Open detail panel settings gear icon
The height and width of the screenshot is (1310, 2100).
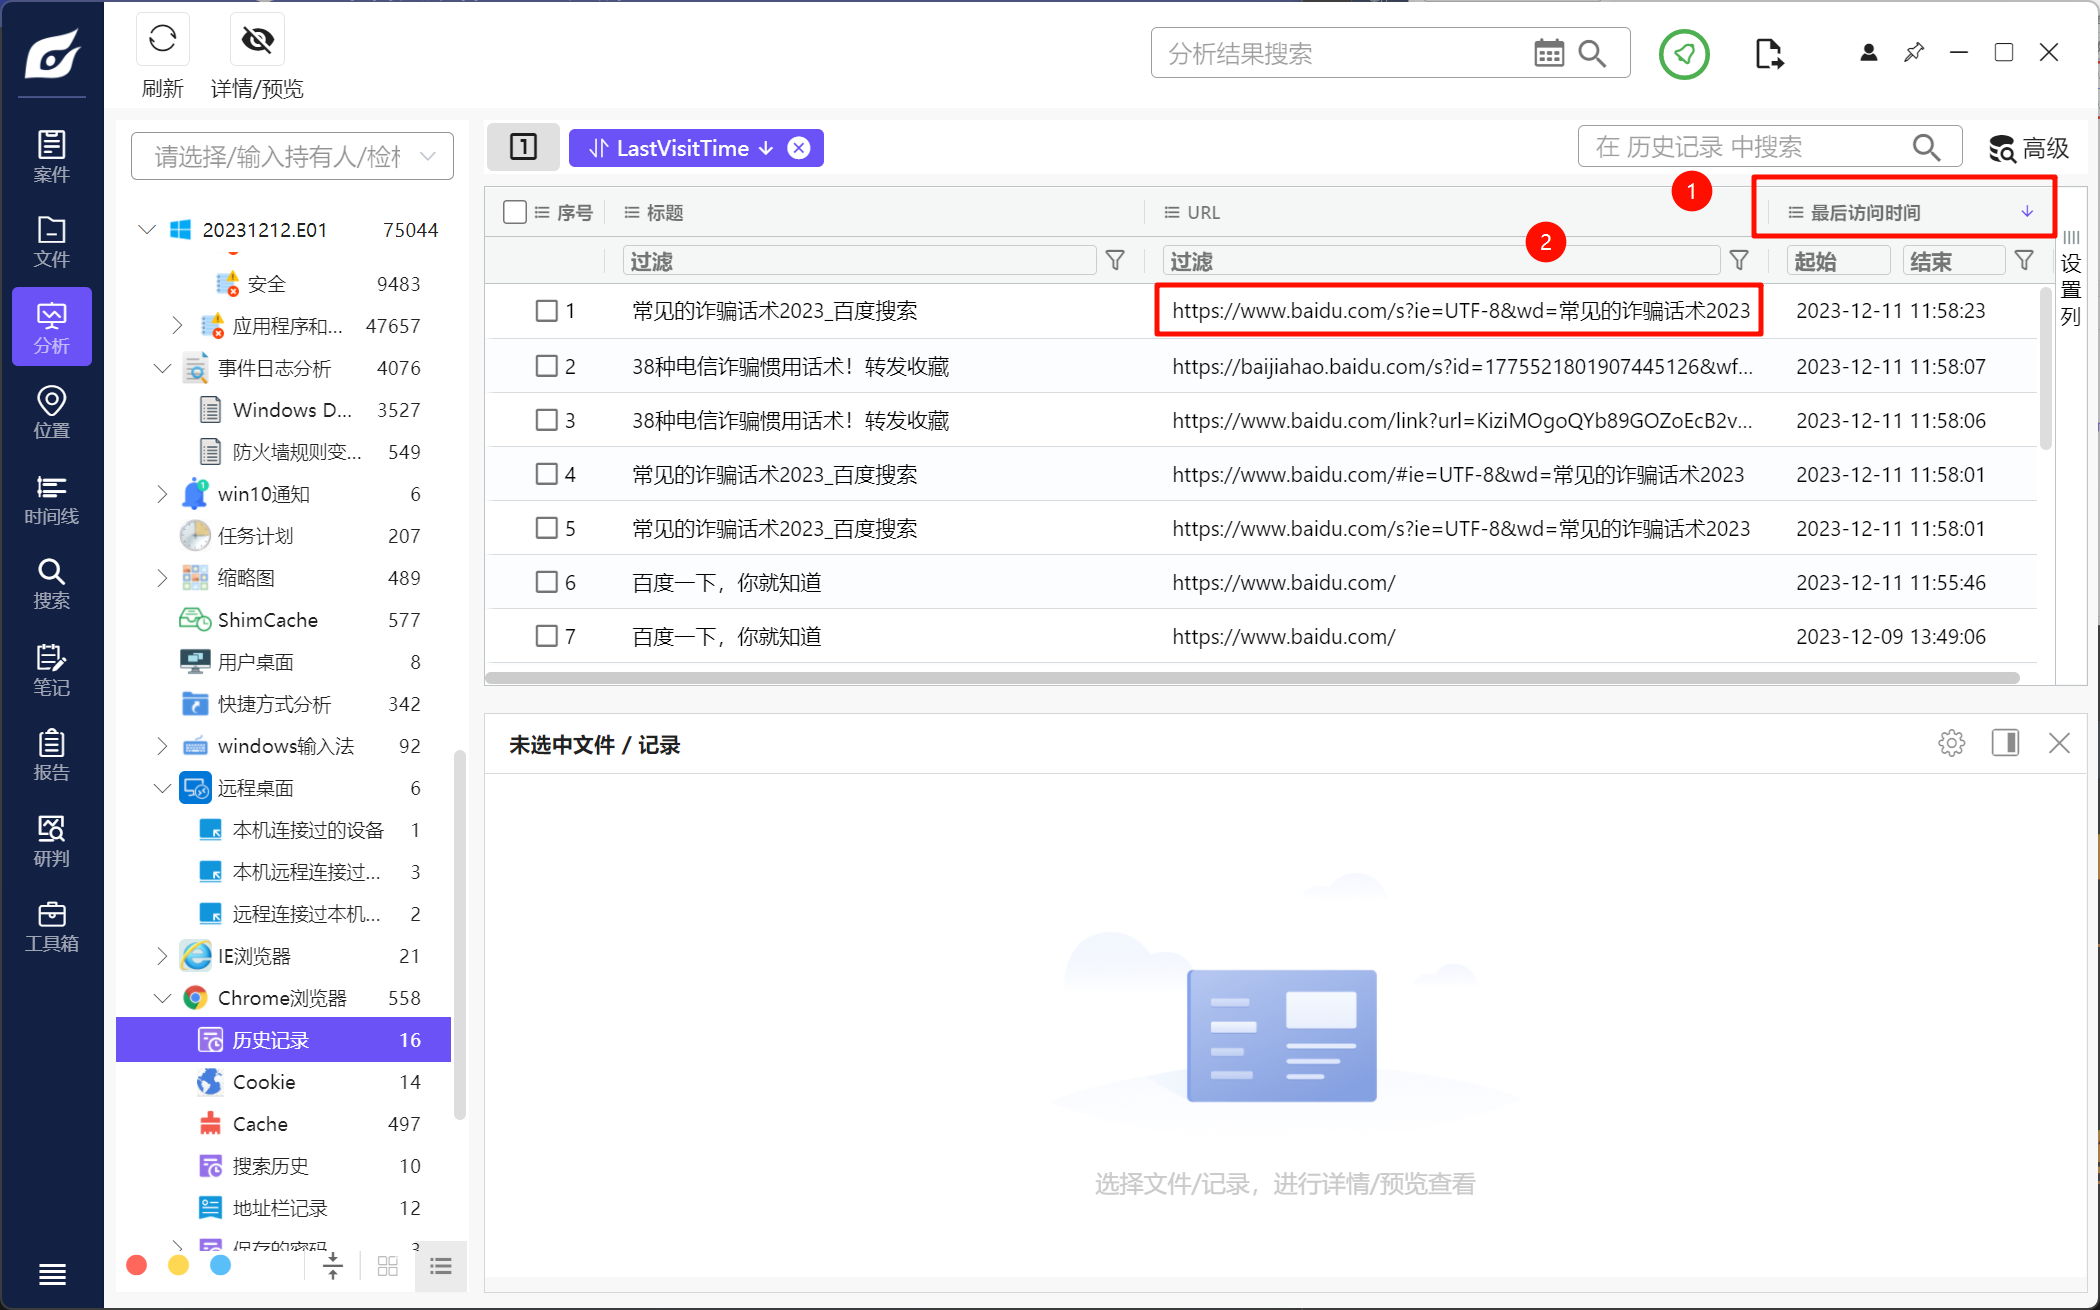(1951, 743)
